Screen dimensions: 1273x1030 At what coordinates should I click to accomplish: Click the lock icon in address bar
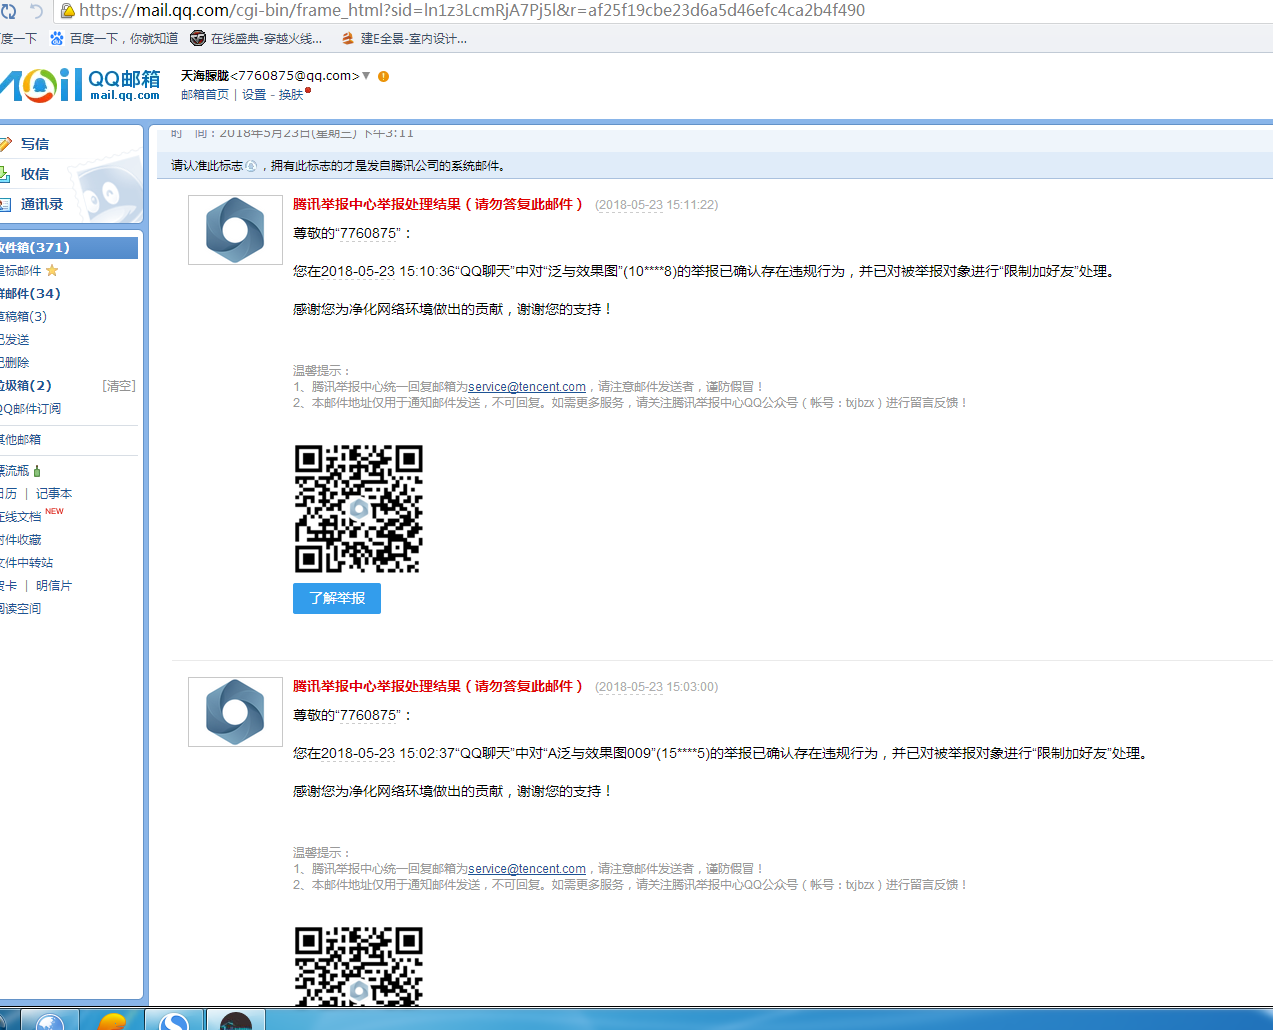coord(68,11)
